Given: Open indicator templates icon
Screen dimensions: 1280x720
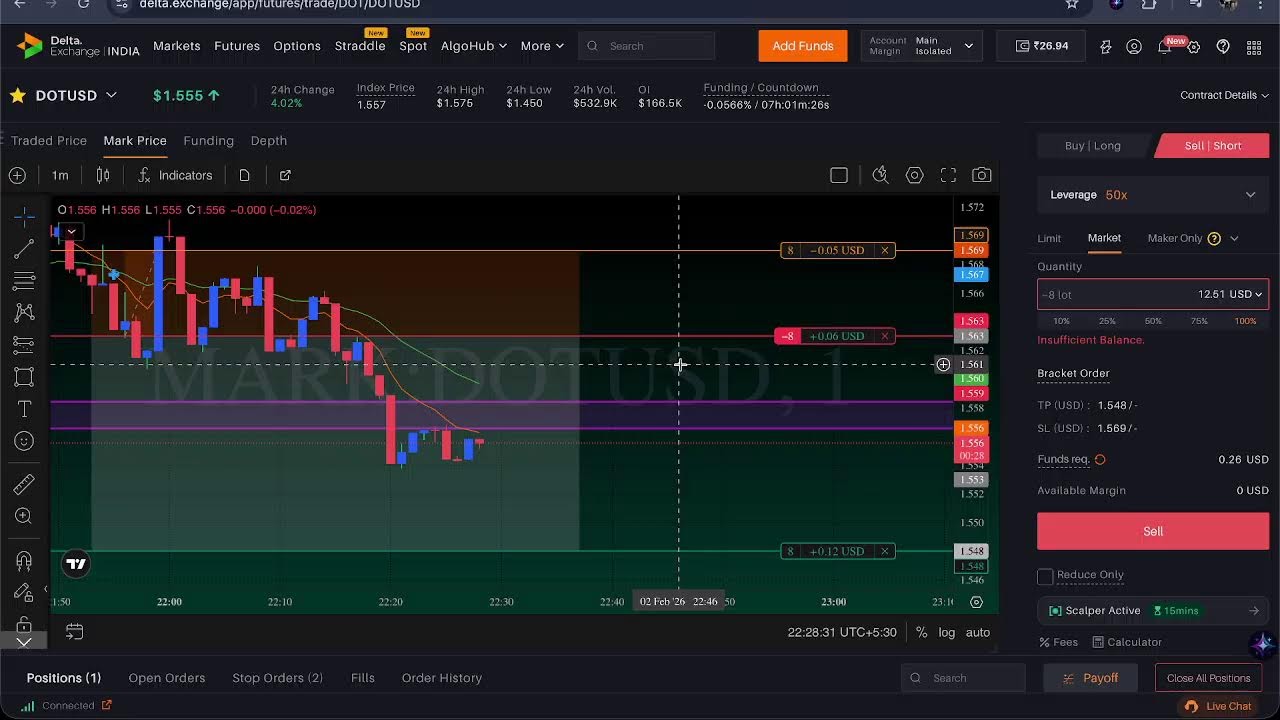Looking at the screenshot, I should point(244,175).
